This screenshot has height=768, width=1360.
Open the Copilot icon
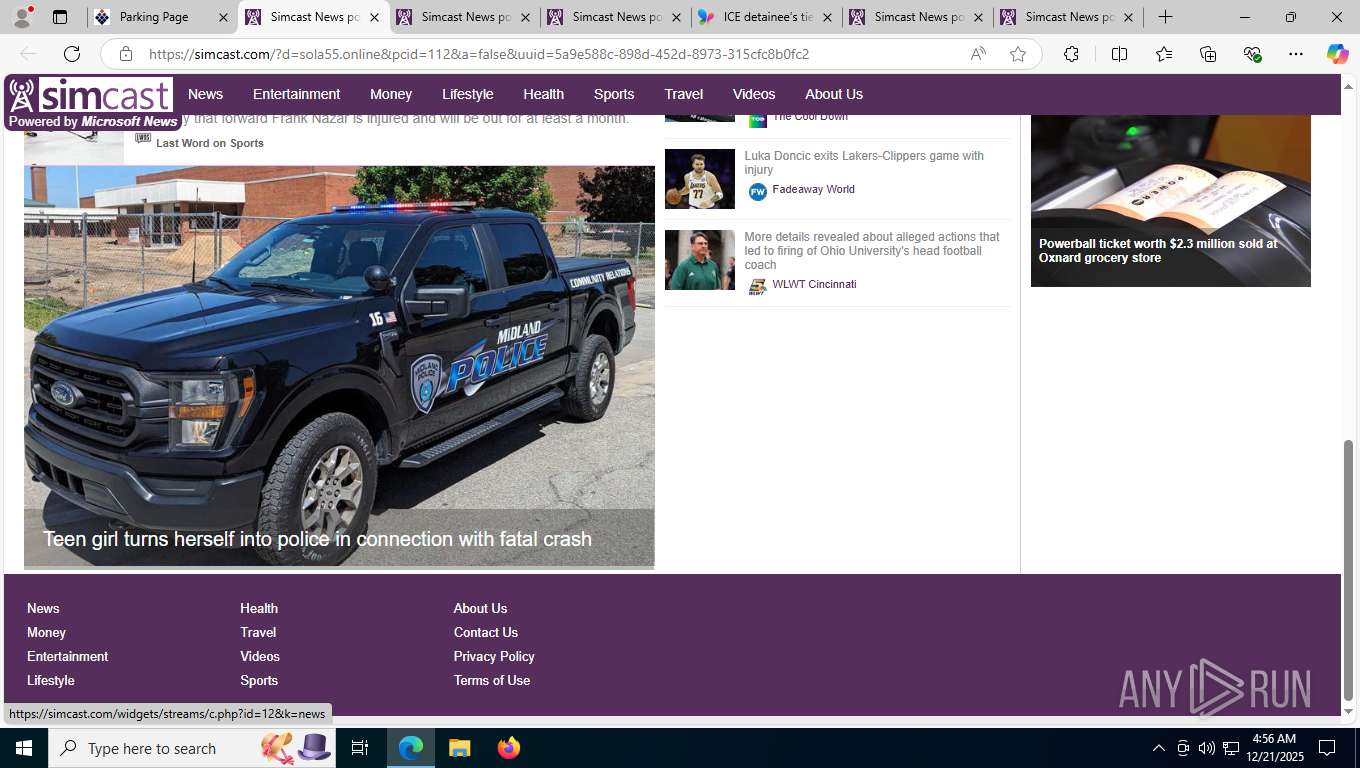1338,54
